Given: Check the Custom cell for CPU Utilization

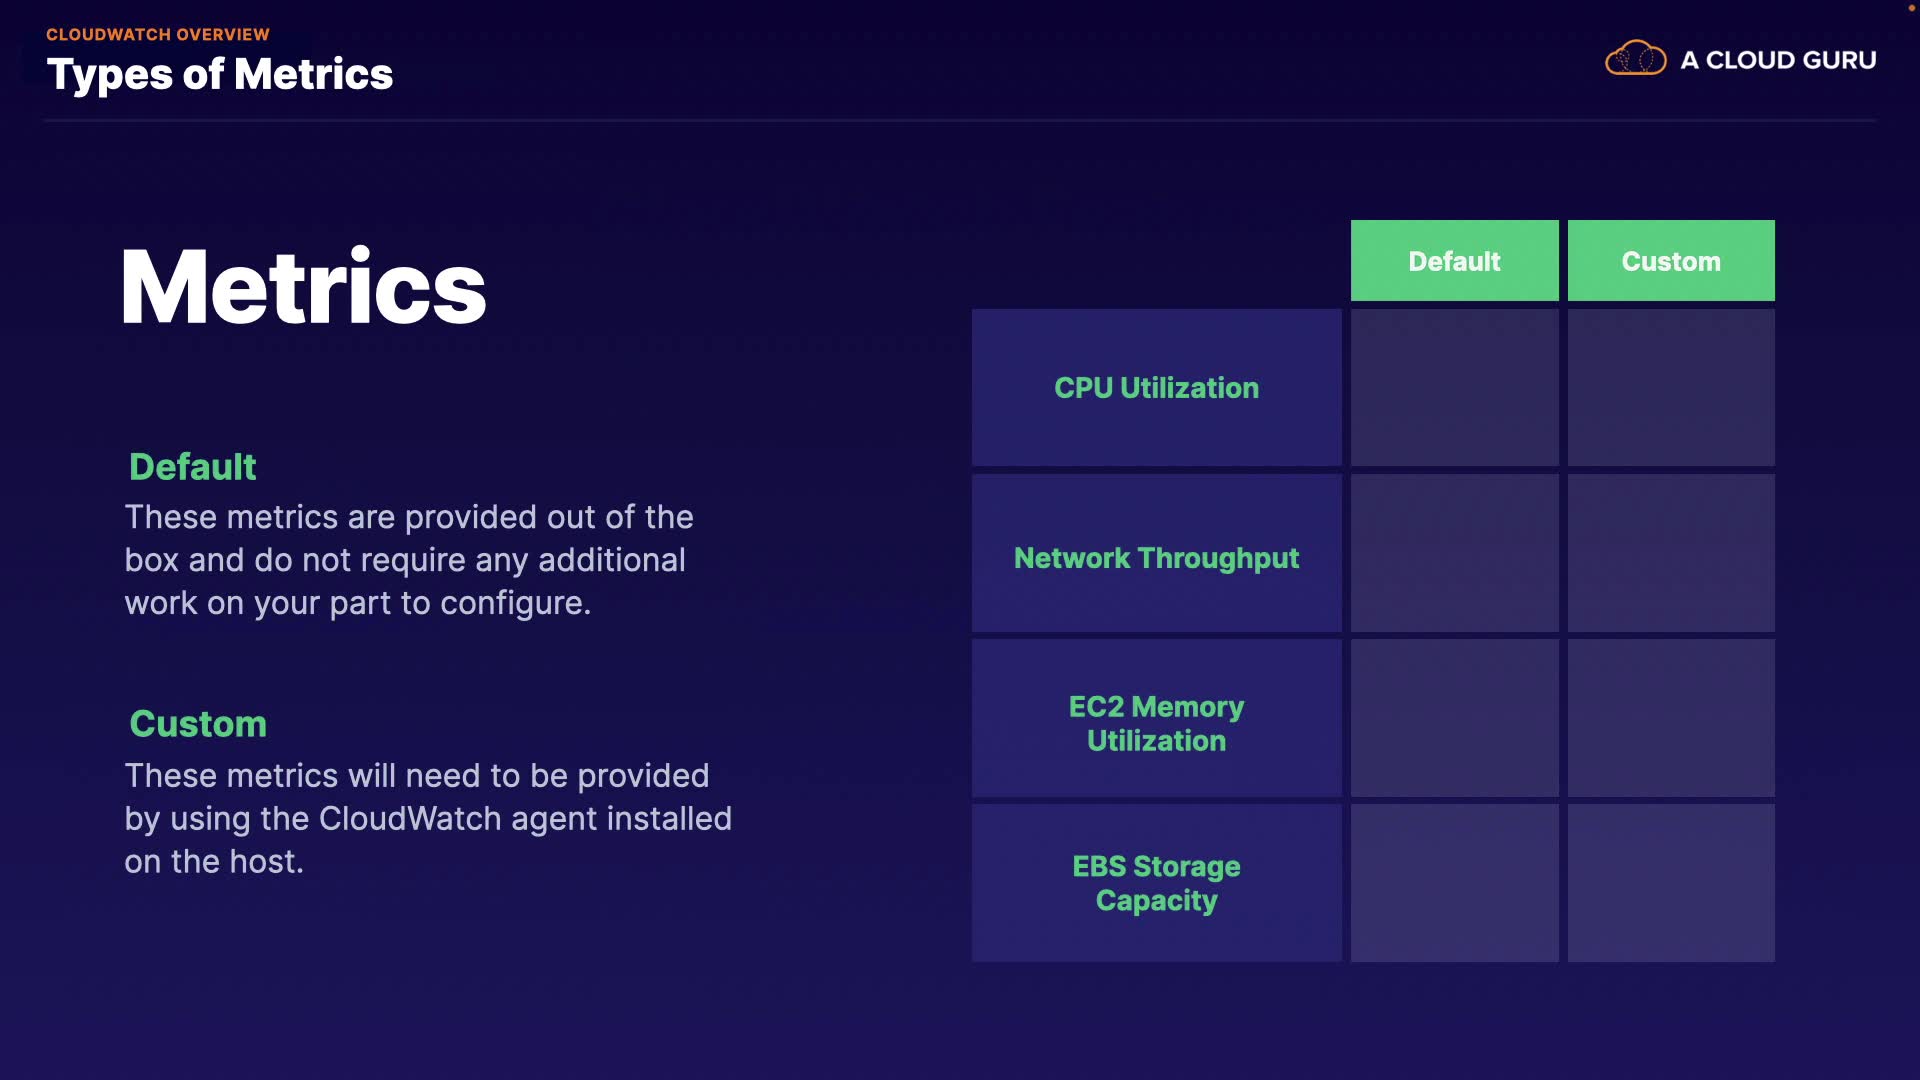Looking at the screenshot, I should pyautogui.click(x=1671, y=388).
